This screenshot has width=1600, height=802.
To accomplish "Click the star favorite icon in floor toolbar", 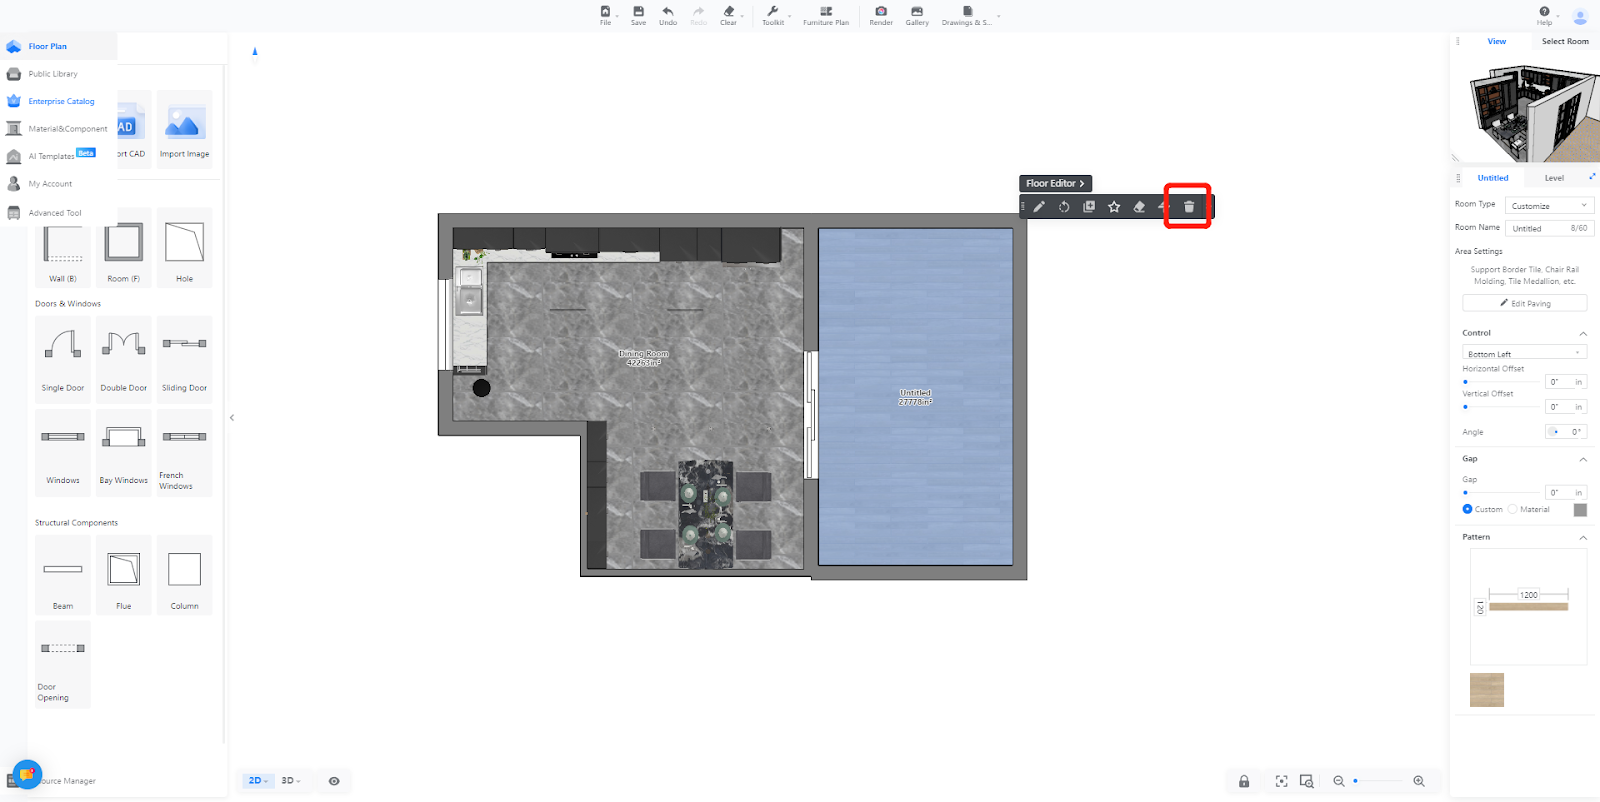I will click(1114, 207).
